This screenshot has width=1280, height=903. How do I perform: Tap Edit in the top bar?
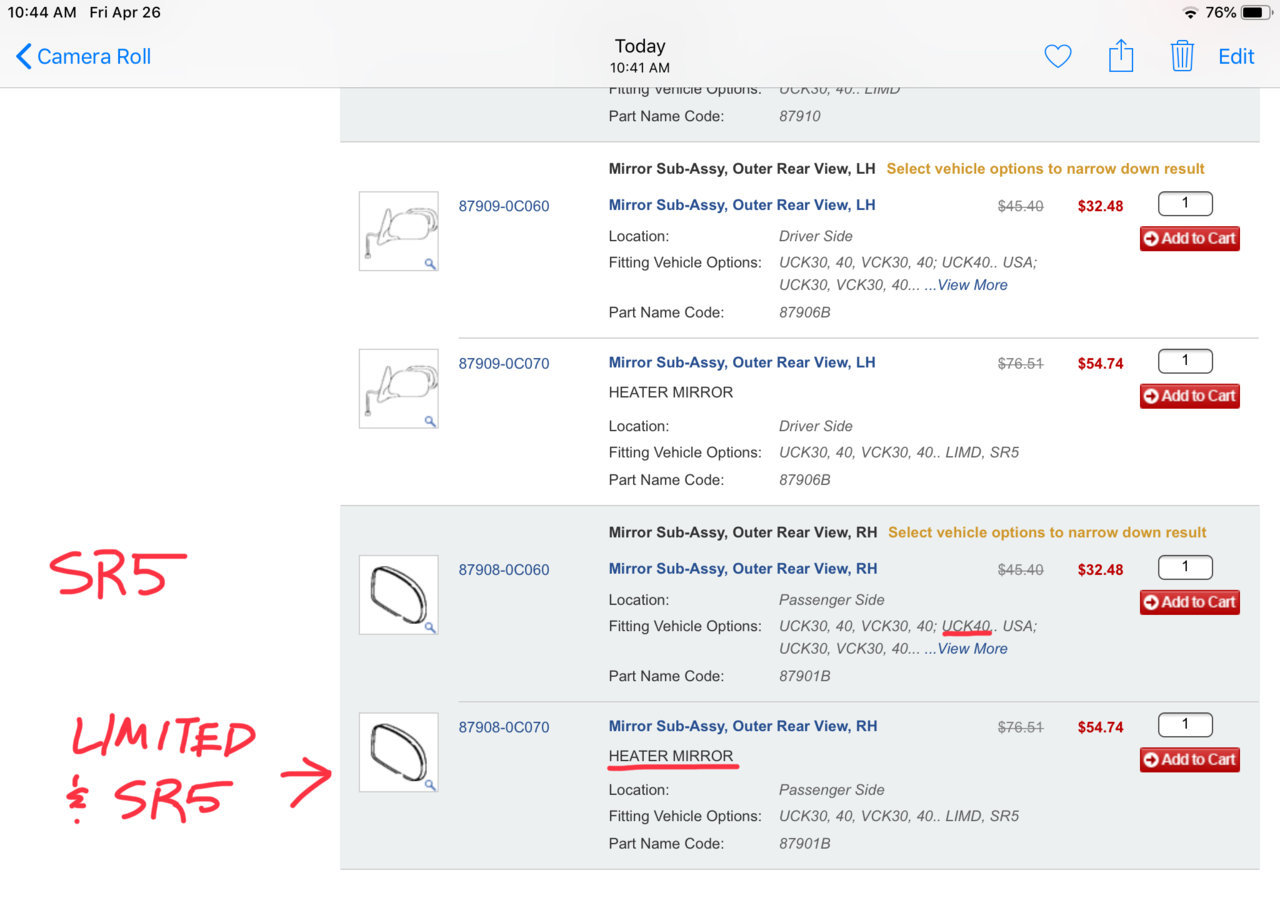[x=1236, y=57]
